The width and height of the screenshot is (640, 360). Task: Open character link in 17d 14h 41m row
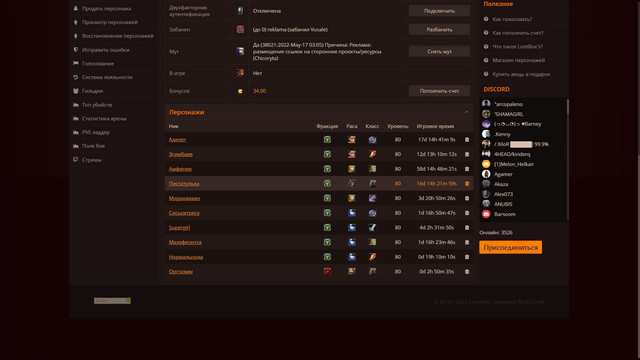(x=178, y=140)
